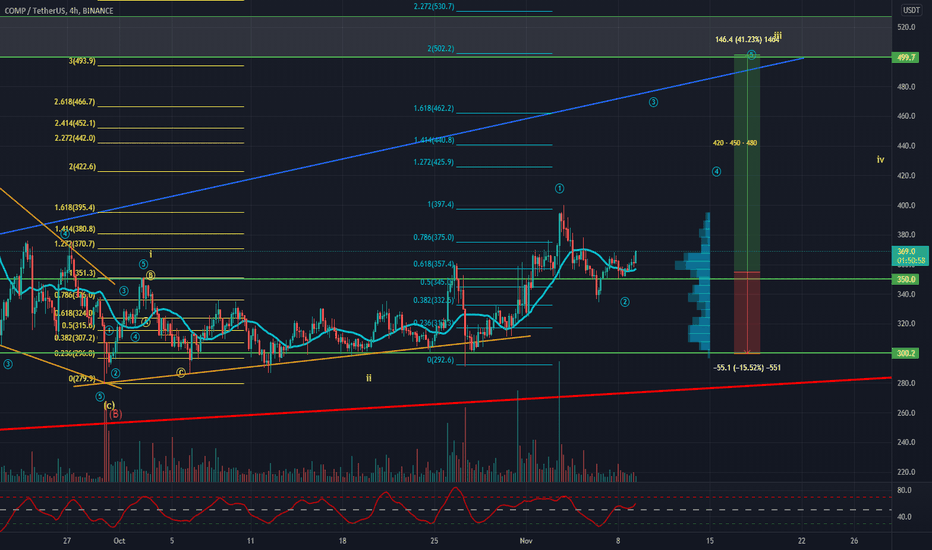932x550 pixels.
Task: Click the 2(422.6) Fibonacci label
Action: (x=82, y=167)
